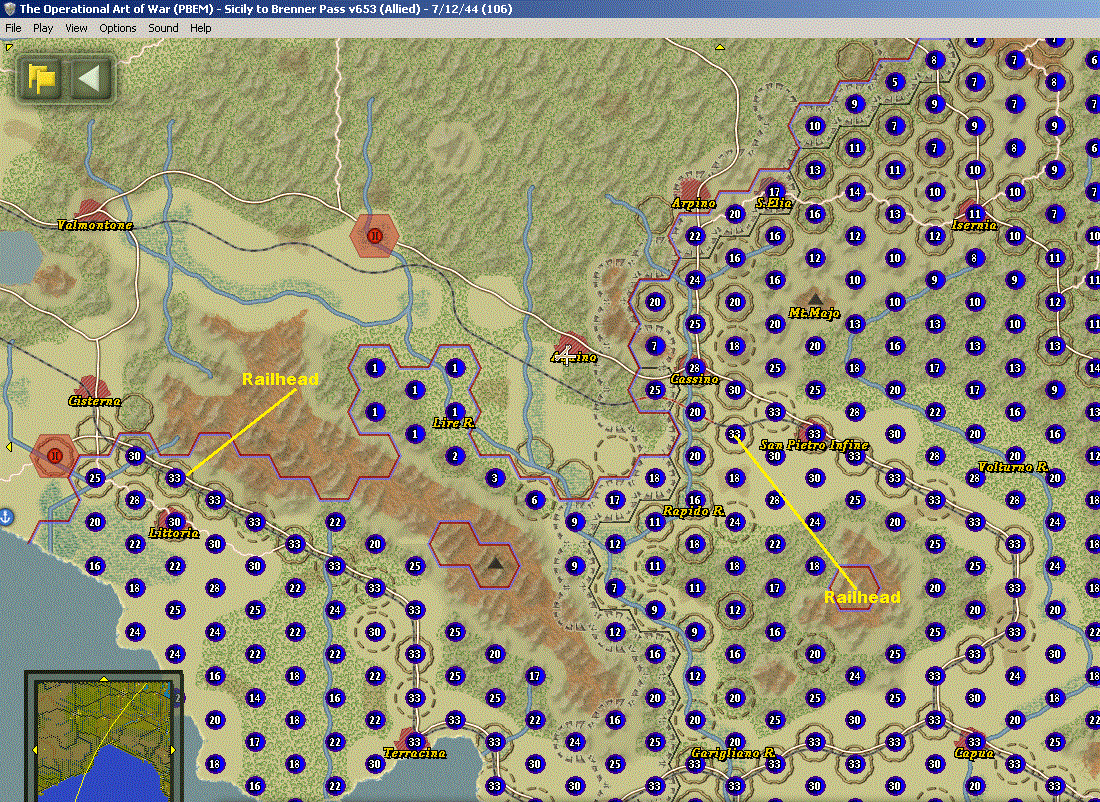Click the Valmontone town symbol
Viewport: 1100px width, 802px height.
pos(90,209)
